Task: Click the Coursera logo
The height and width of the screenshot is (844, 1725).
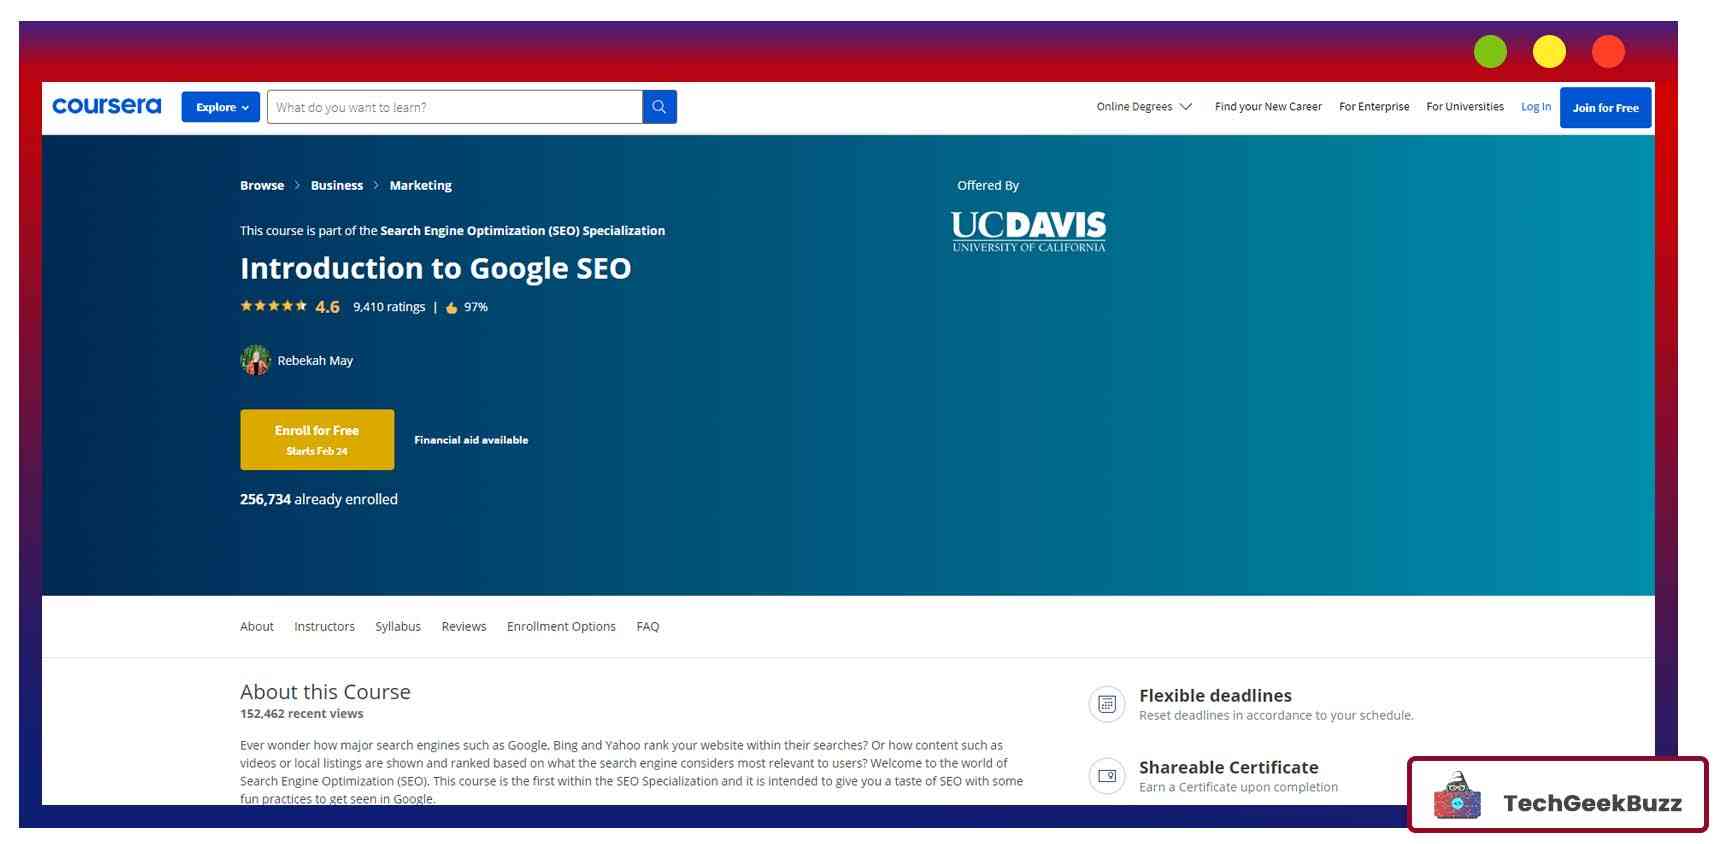Action: [106, 106]
